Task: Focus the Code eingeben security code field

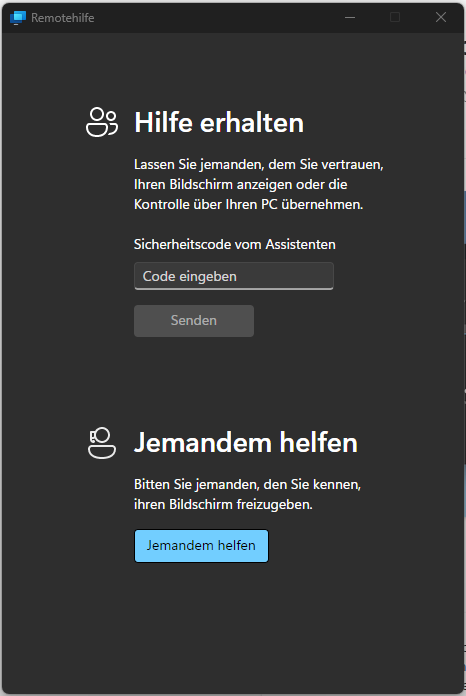Action: 234,276
